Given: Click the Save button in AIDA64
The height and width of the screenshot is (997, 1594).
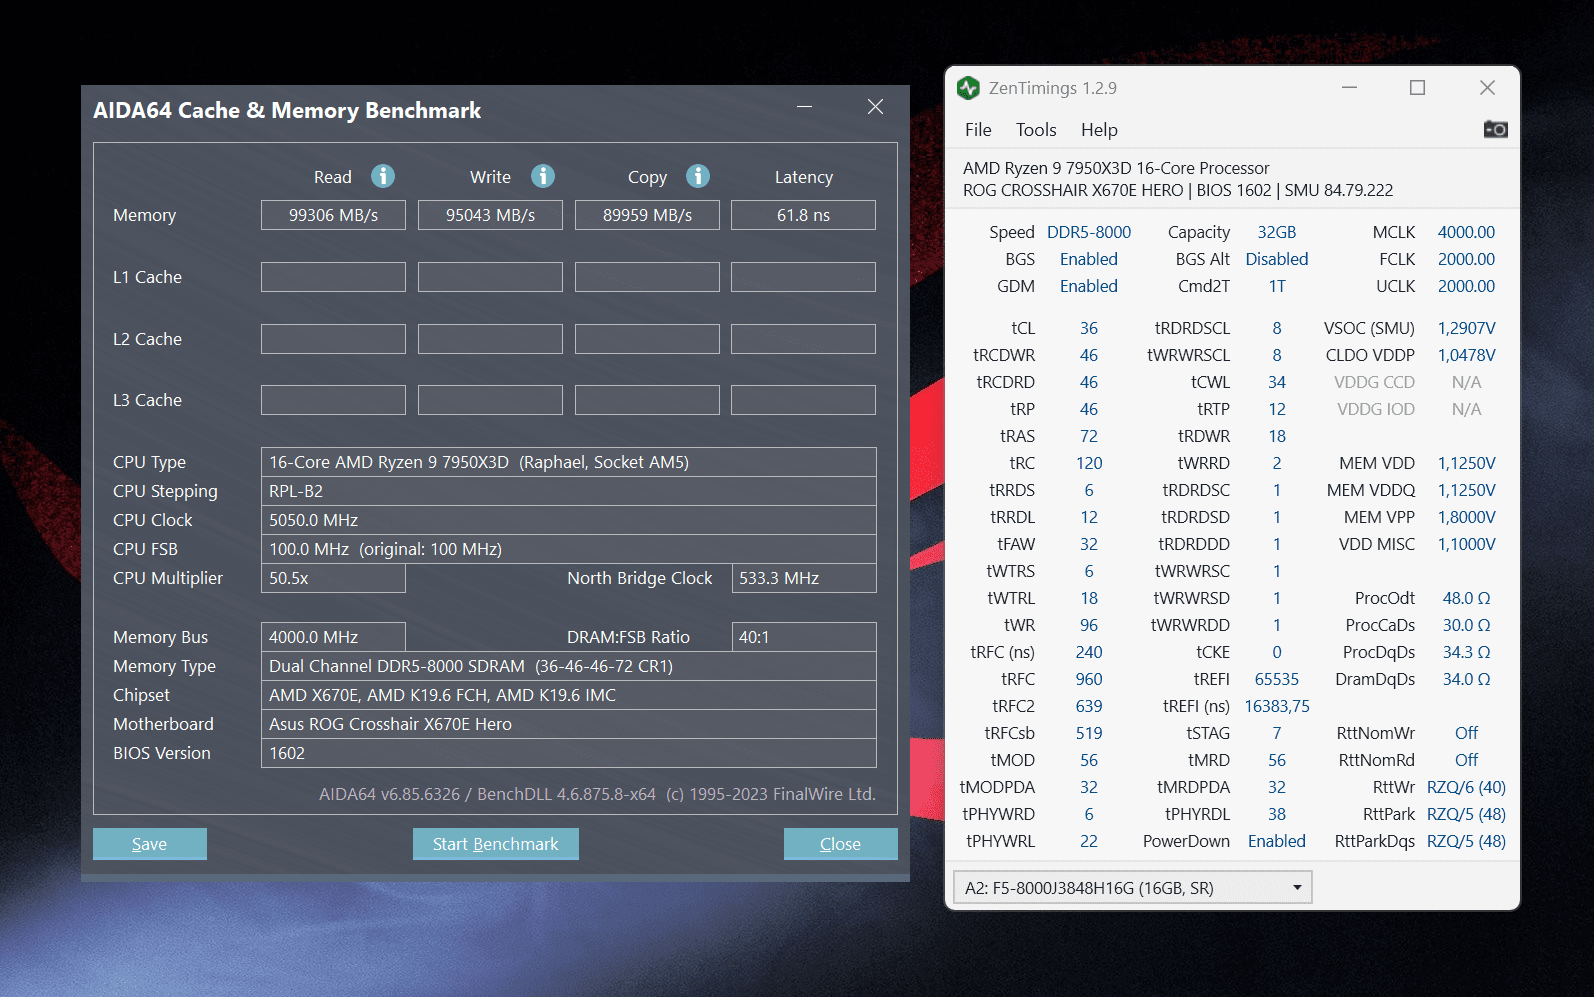Looking at the screenshot, I should [x=150, y=844].
